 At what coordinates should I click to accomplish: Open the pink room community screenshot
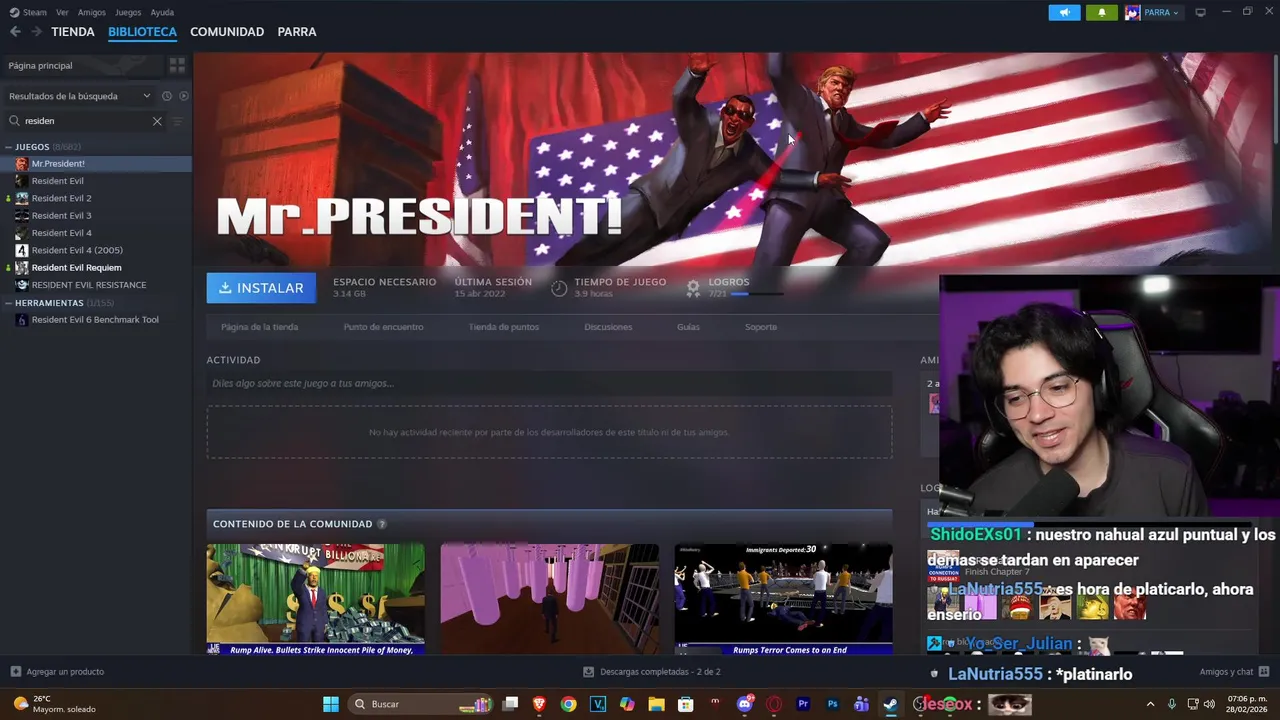coord(549,599)
